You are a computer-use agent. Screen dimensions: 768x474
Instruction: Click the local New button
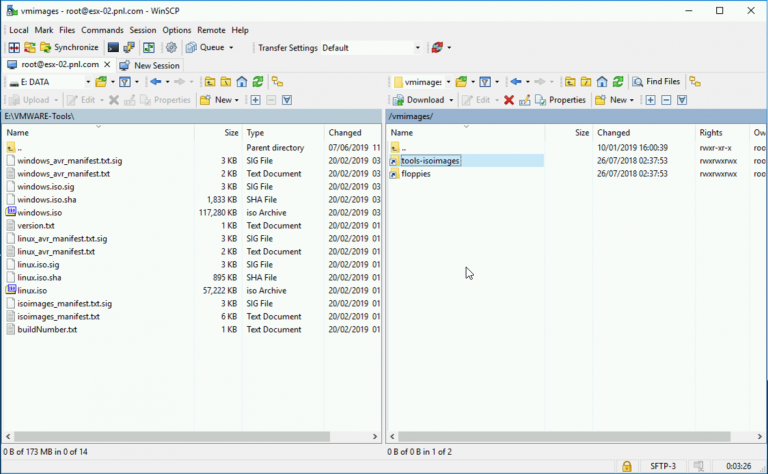216,100
